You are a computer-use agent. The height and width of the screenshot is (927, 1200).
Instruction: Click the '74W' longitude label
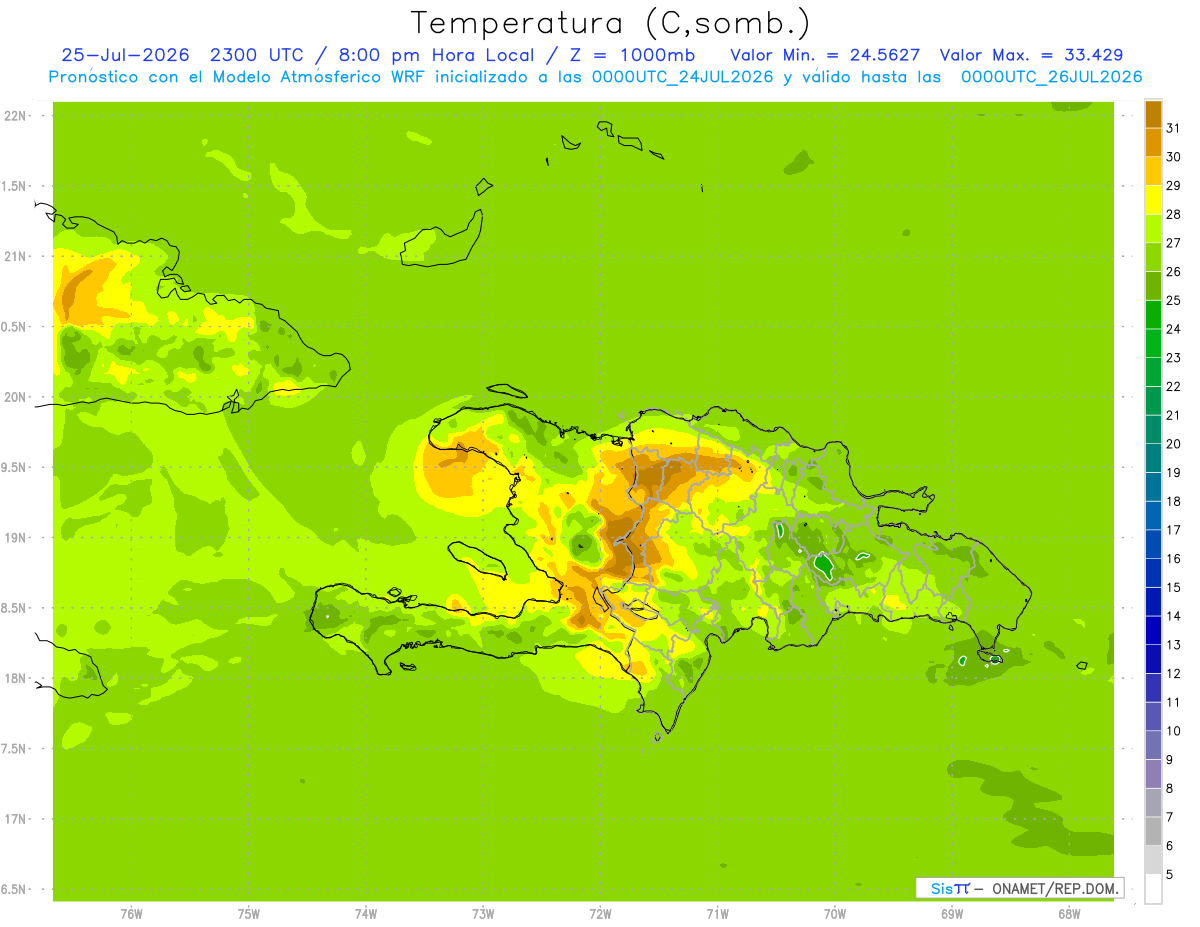tap(366, 914)
